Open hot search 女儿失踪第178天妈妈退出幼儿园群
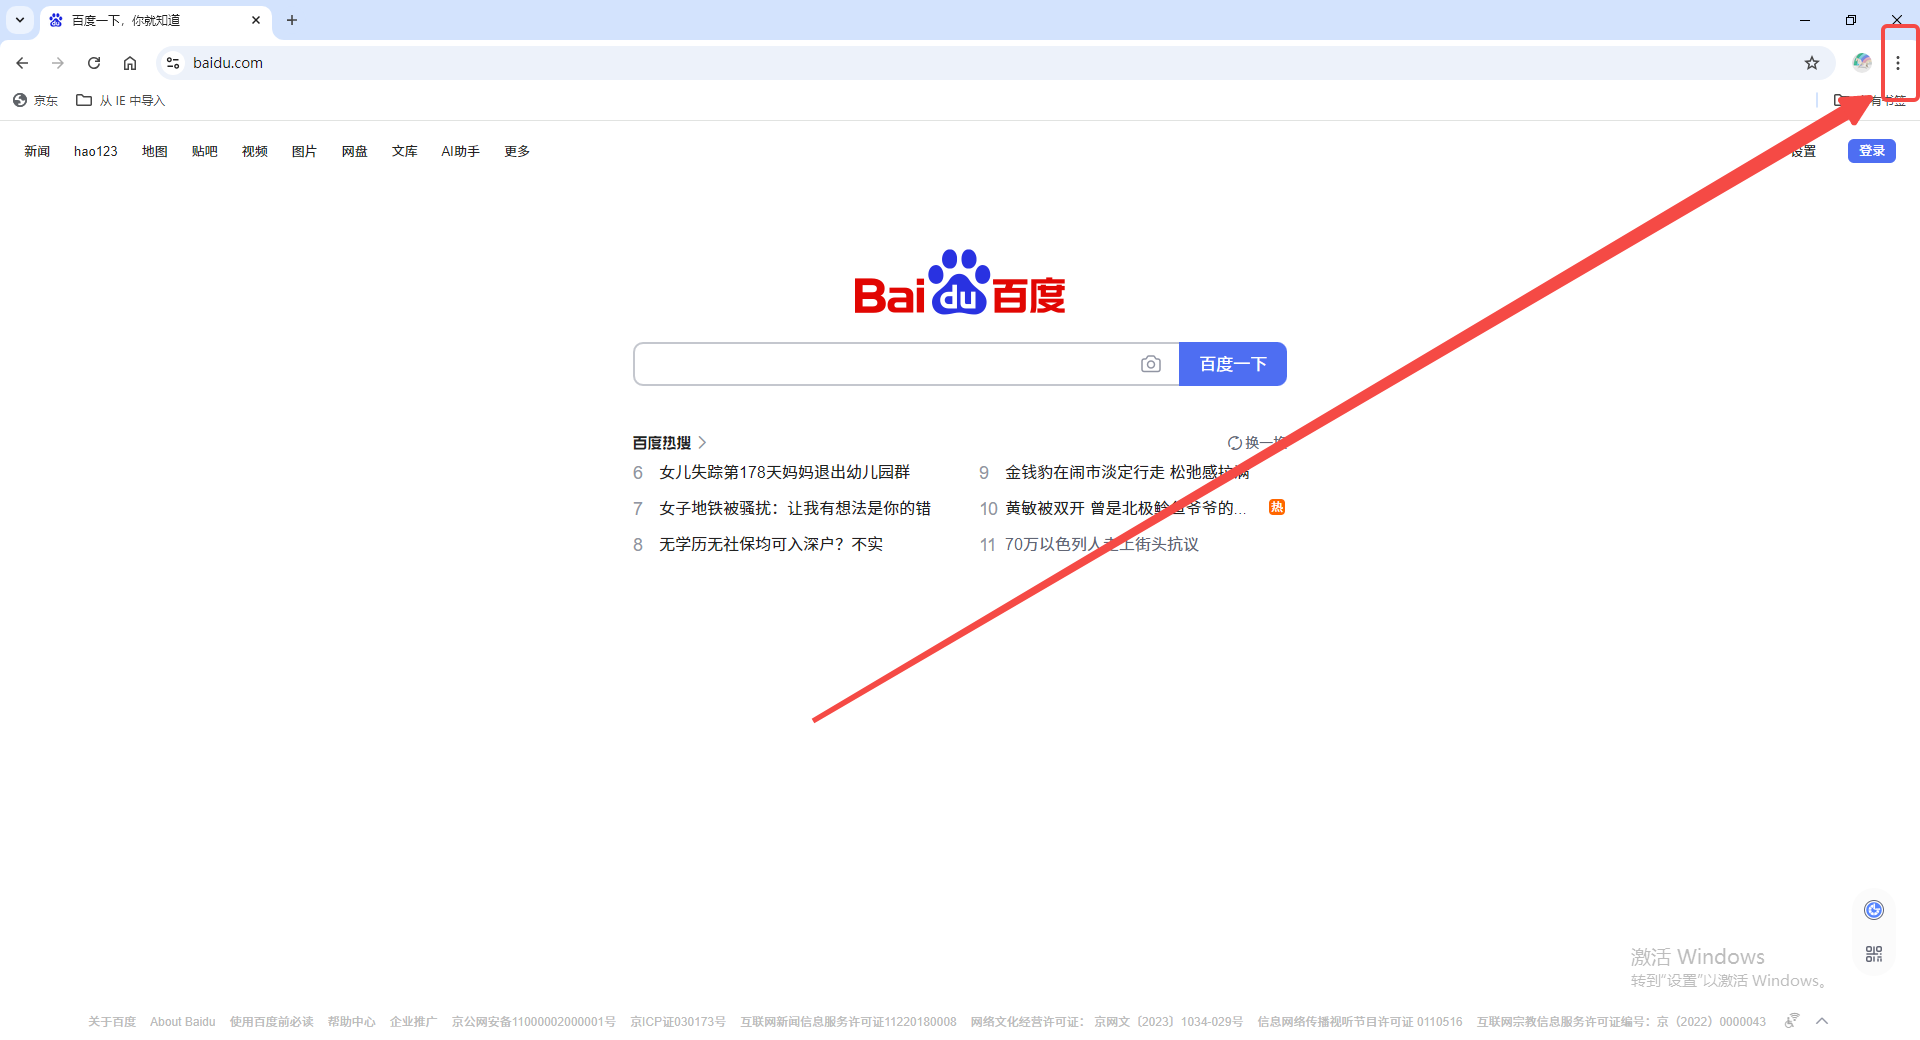The height and width of the screenshot is (1040, 1920). 784,472
